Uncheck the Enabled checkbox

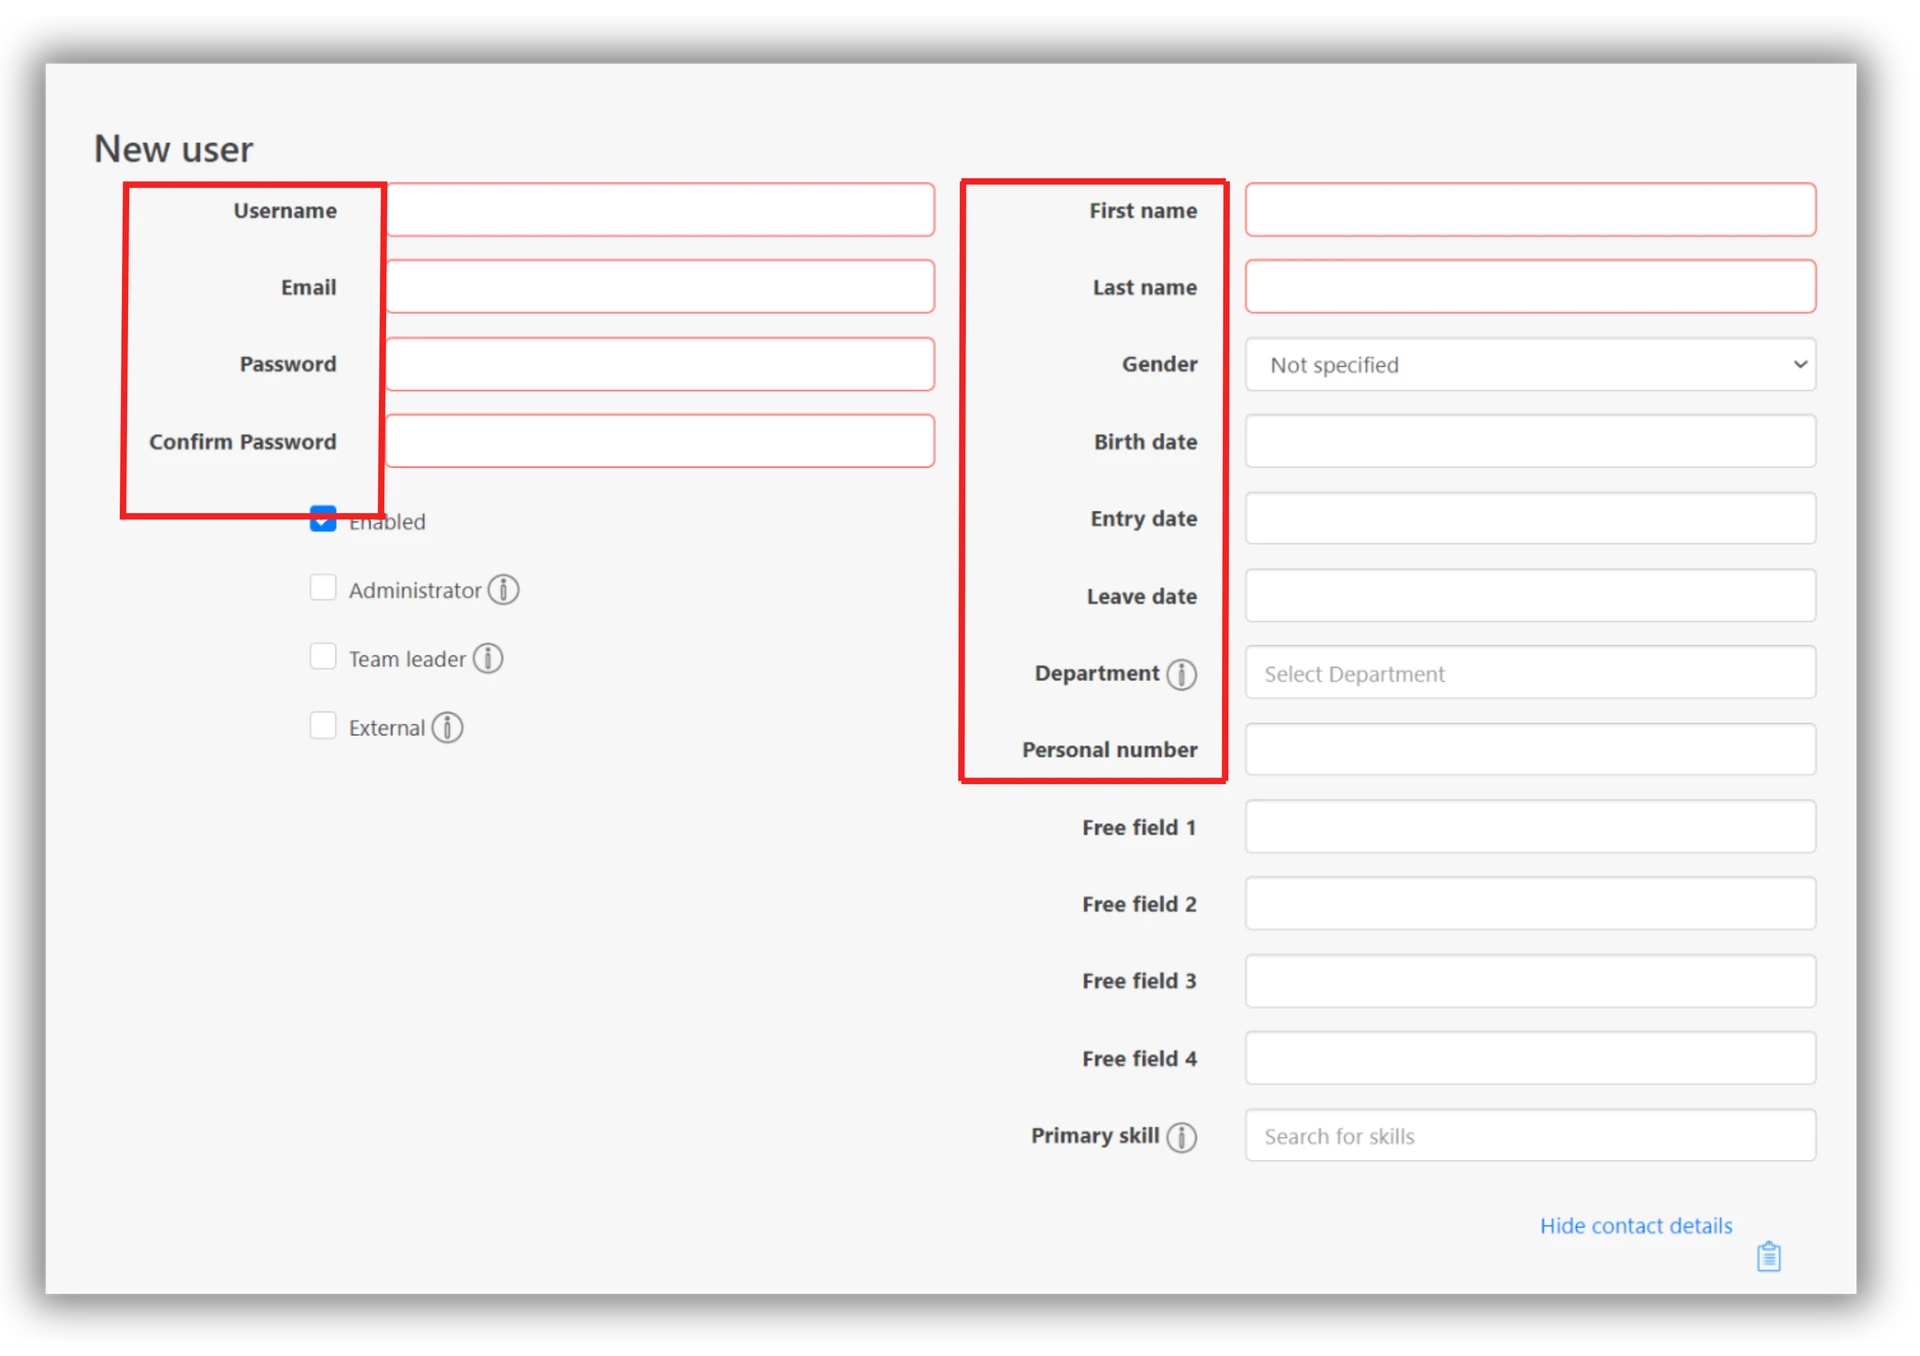323,520
